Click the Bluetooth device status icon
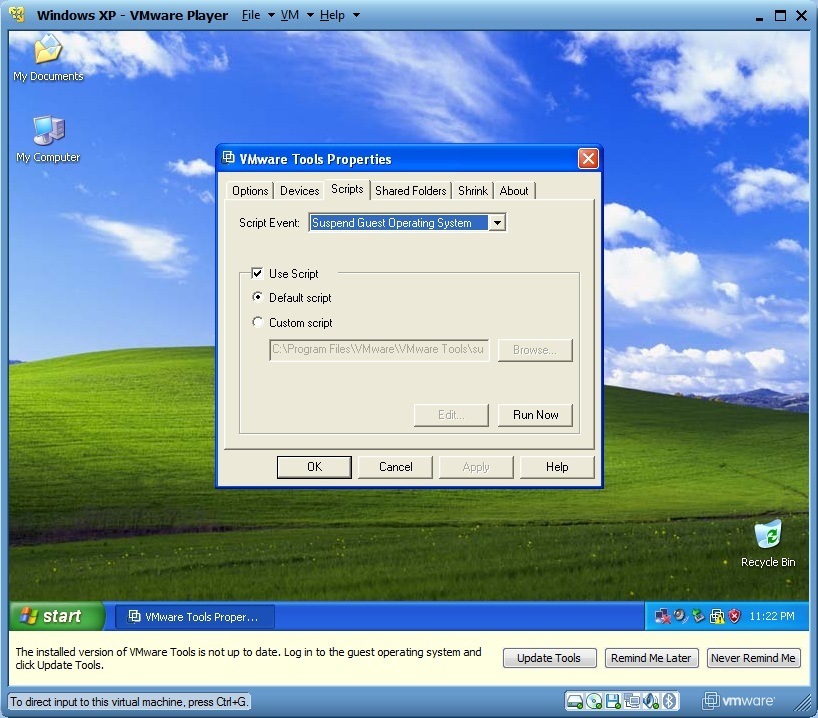 669,701
